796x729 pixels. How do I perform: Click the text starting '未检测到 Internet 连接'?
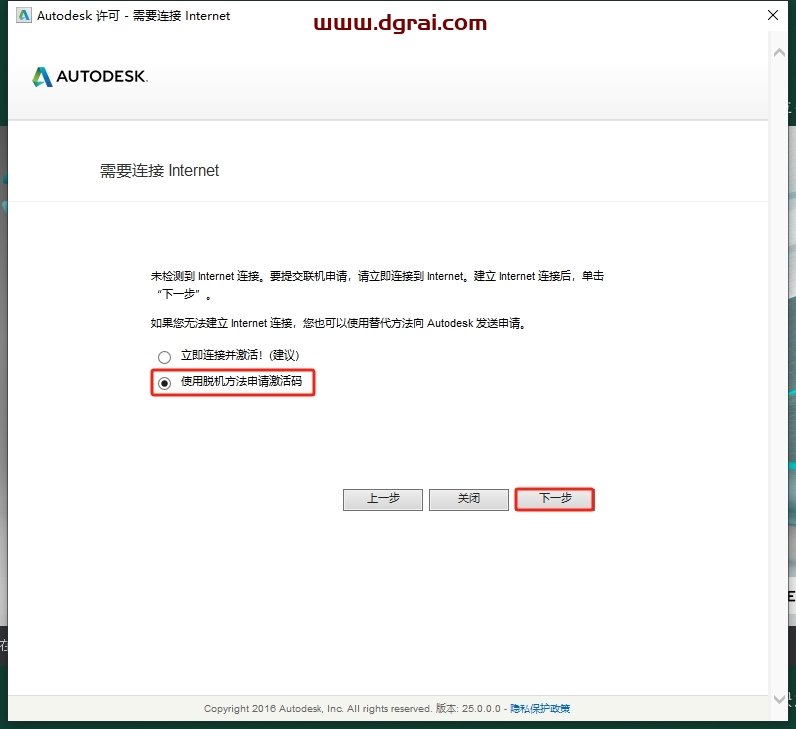[x=377, y=285]
